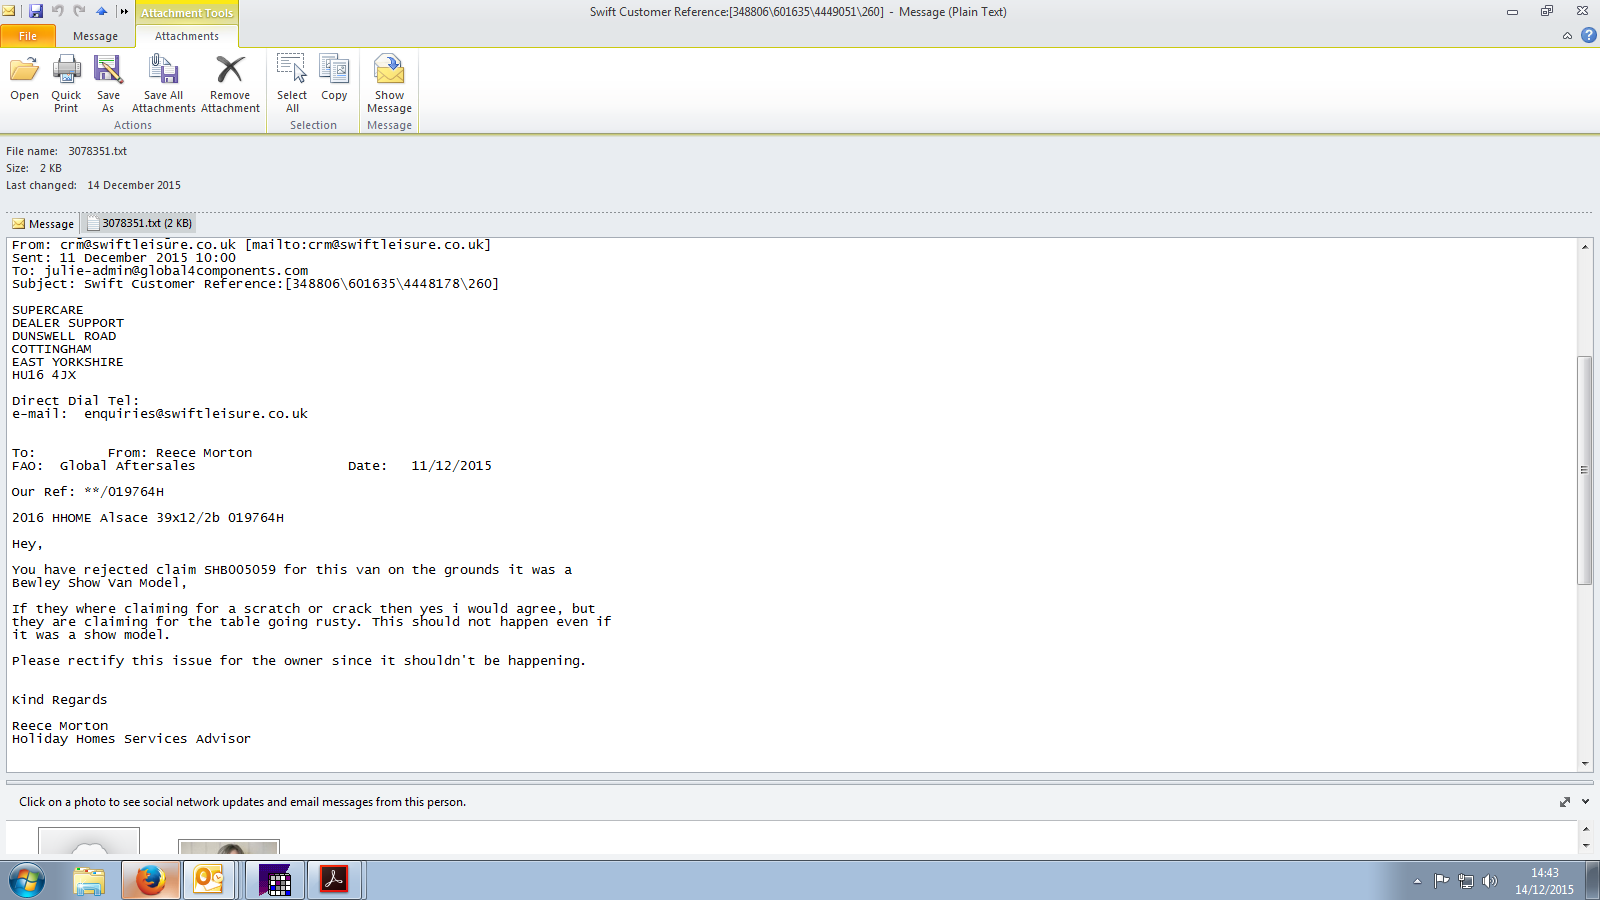Select the Attachments ribbon tab
The height and width of the screenshot is (900, 1600).
pyautogui.click(x=187, y=36)
